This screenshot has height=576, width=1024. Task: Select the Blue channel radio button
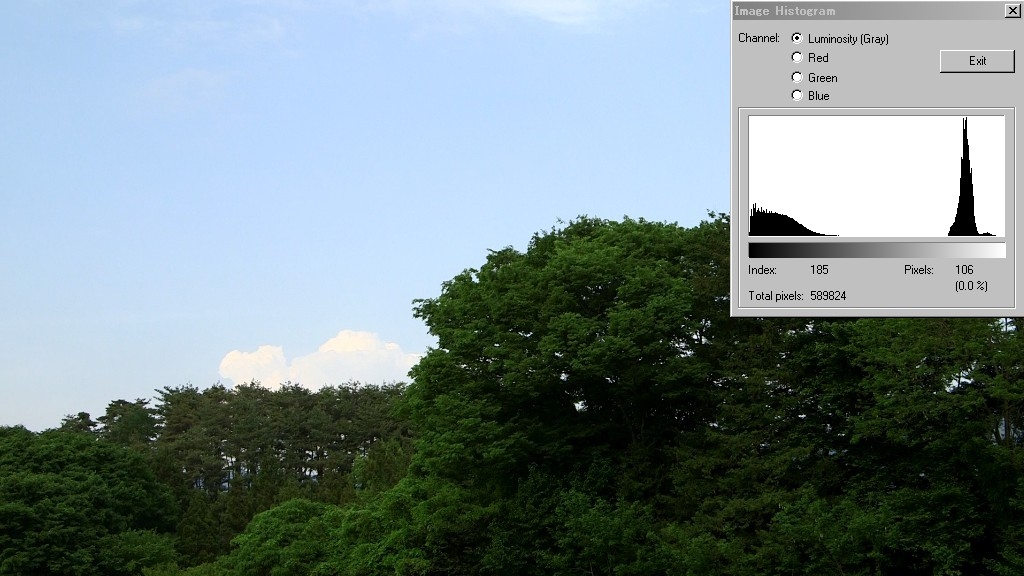pyautogui.click(x=797, y=95)
